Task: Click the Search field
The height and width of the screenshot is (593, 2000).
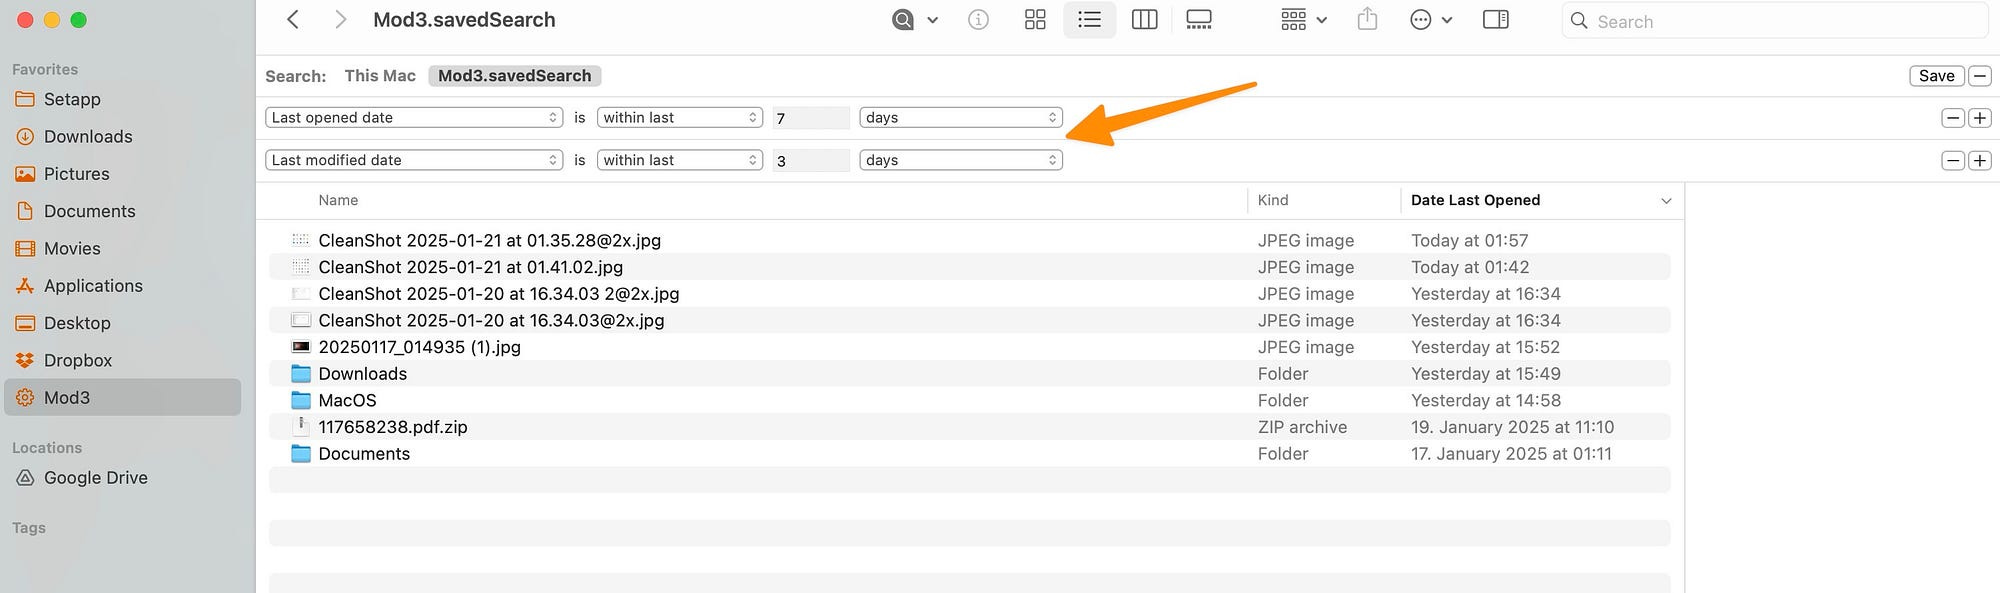Action: point(1775,21)
